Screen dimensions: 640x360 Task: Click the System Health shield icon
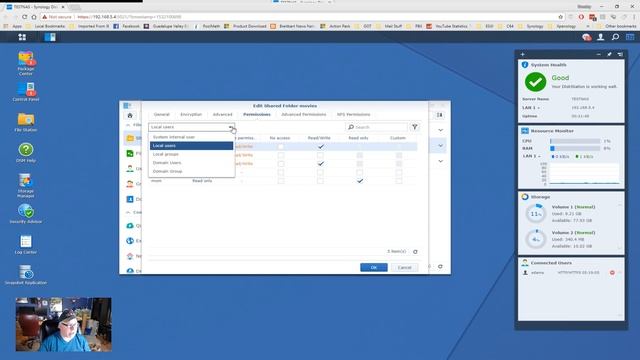[x=525, y=64]
